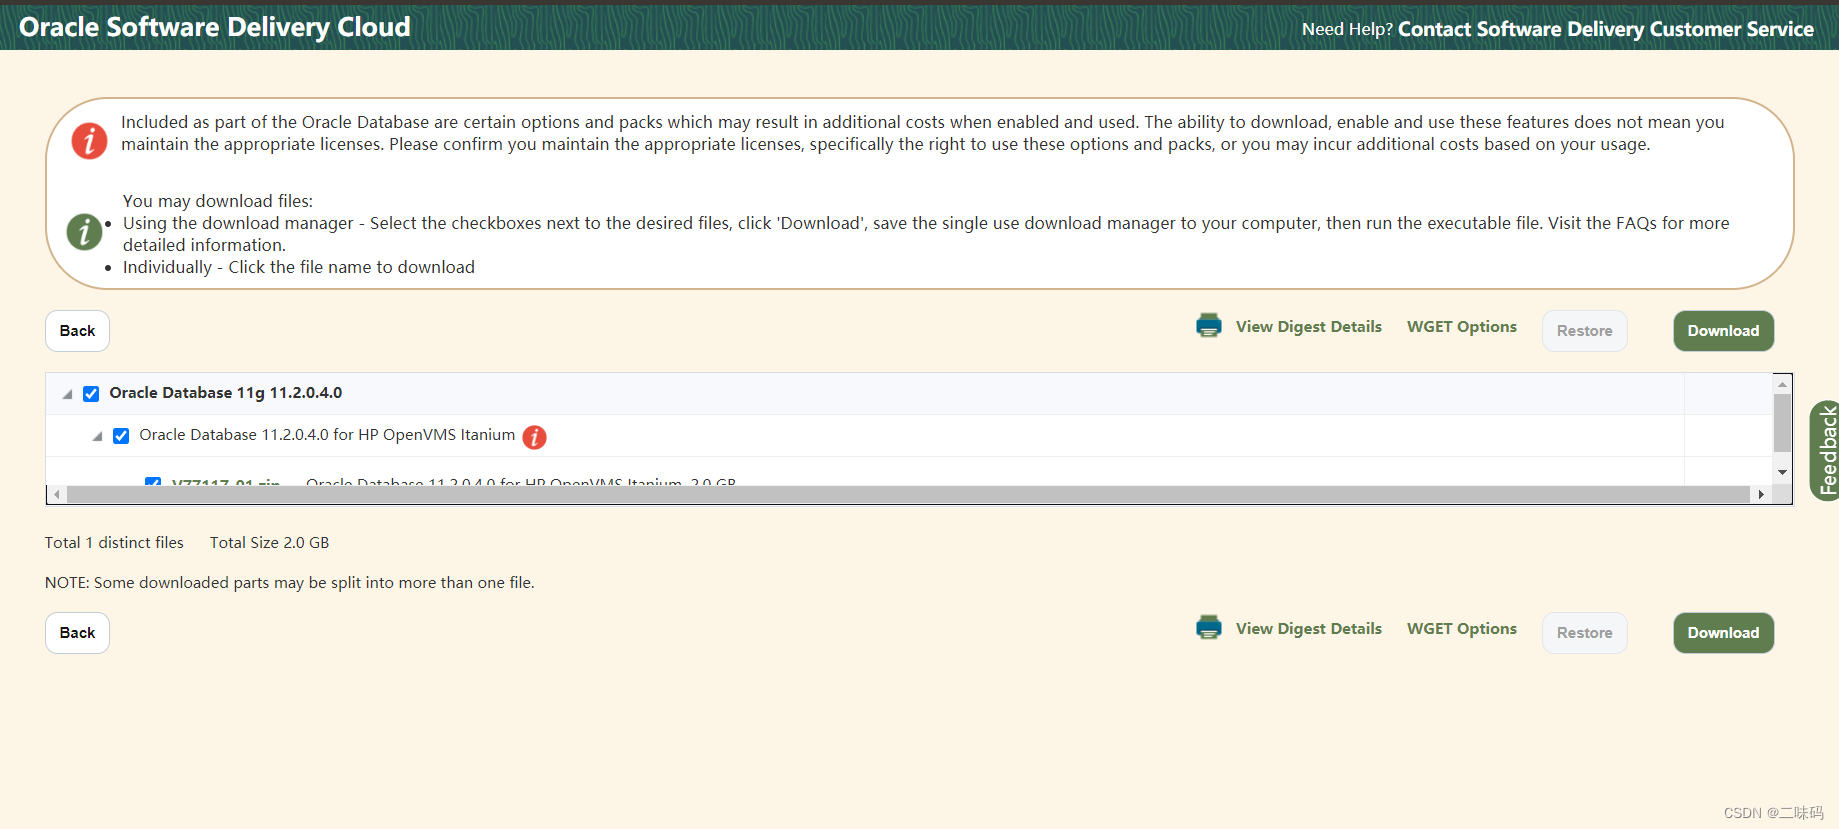Open the top View Digest Details link
Viewport: 1839px width, 829px height.
tap(1308, 327)
